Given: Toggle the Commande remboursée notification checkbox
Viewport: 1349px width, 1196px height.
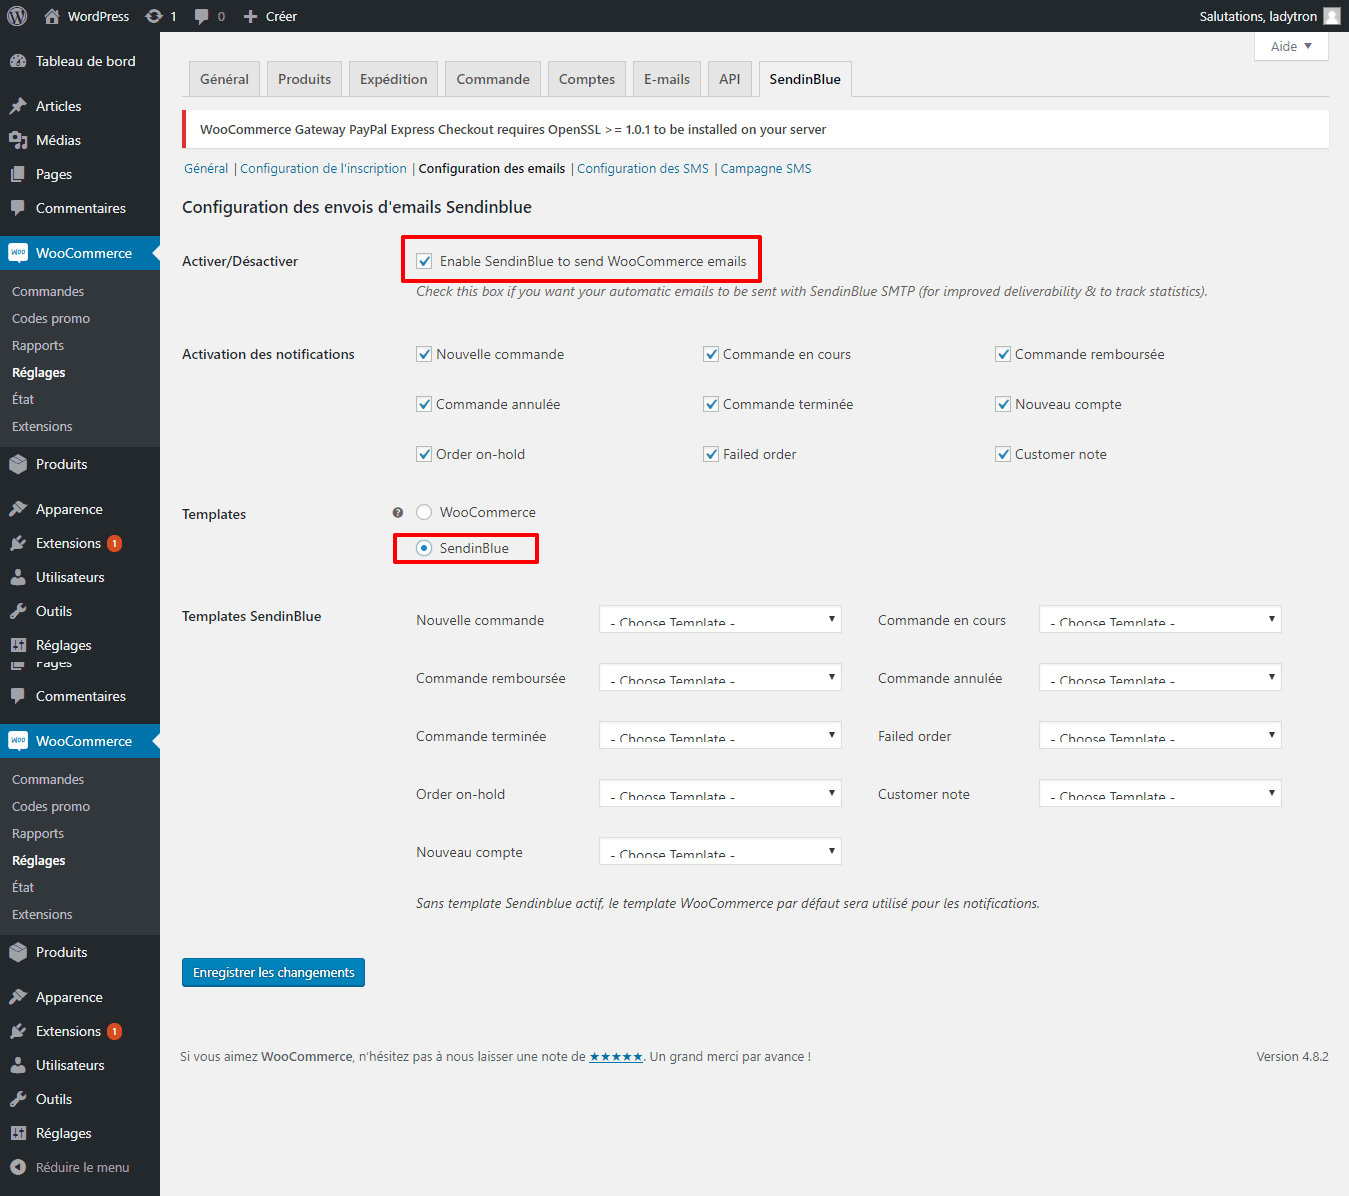Looking at the screenshot, I should point(1003,354).
